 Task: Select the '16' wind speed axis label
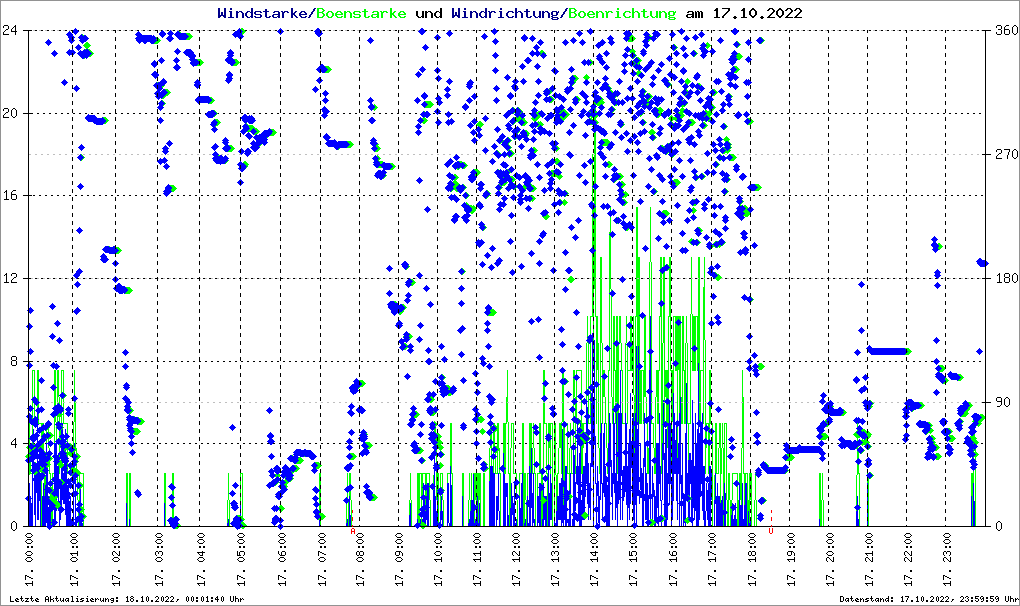click(x=10, y=196)
